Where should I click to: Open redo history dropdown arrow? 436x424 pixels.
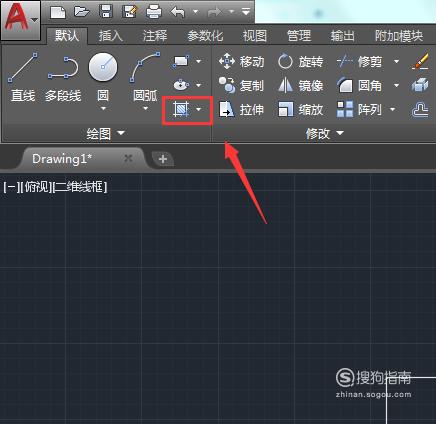coord(231,12)
